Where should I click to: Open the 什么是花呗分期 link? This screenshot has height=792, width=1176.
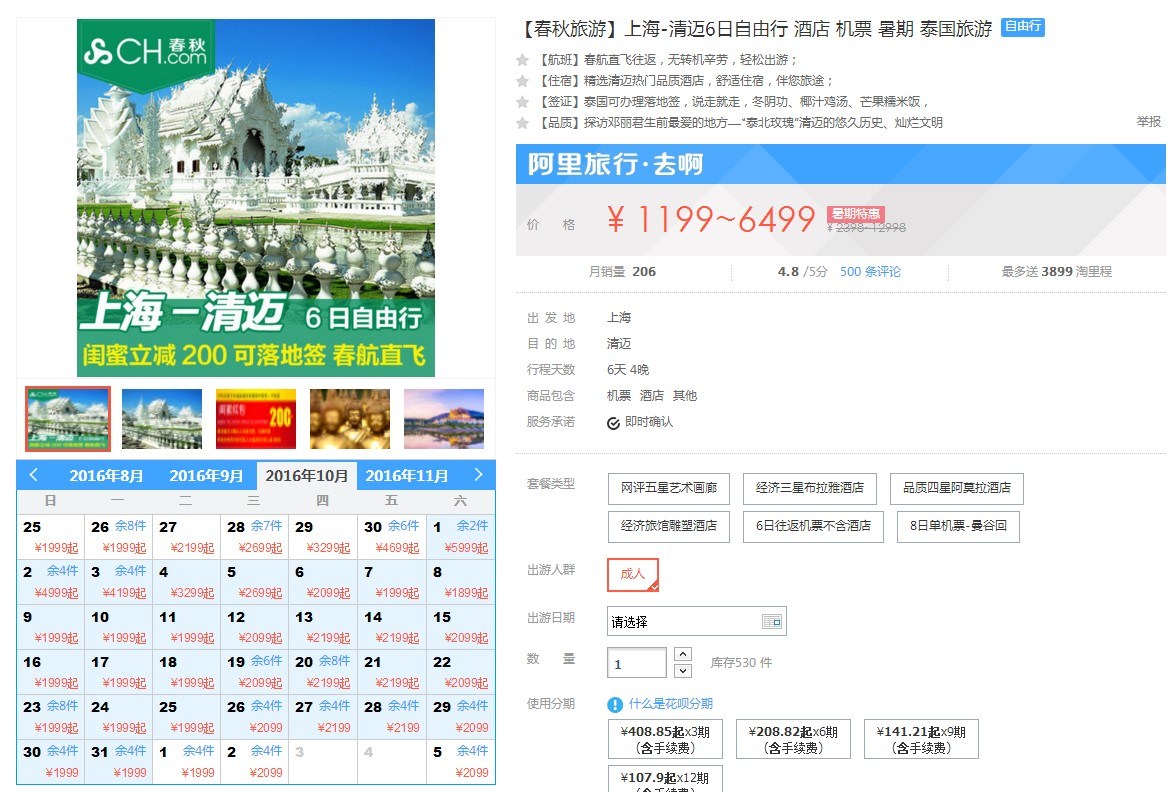tap(670, 704)
